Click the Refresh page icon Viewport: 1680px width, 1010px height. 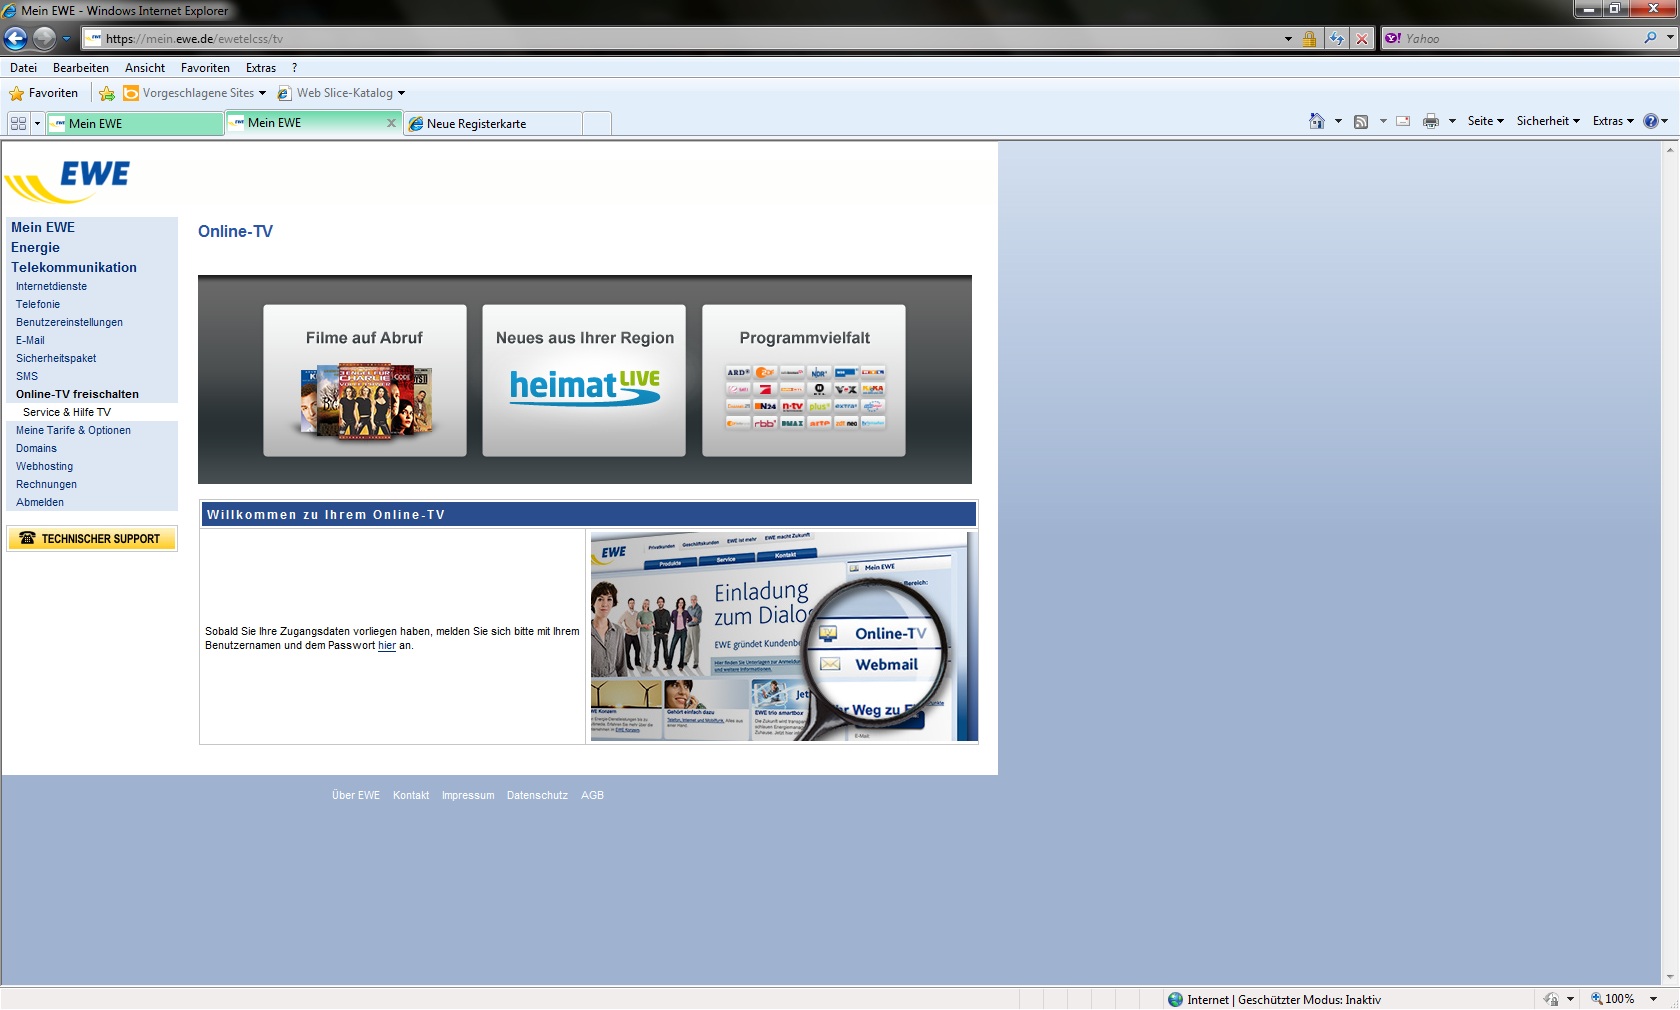click(1337, 39)
